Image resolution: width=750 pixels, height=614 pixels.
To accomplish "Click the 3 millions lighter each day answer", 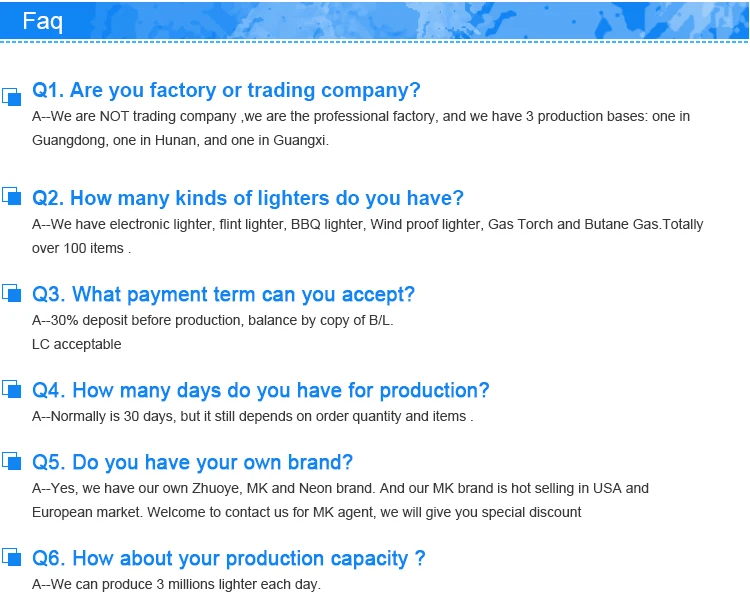I will click(177, 584).
